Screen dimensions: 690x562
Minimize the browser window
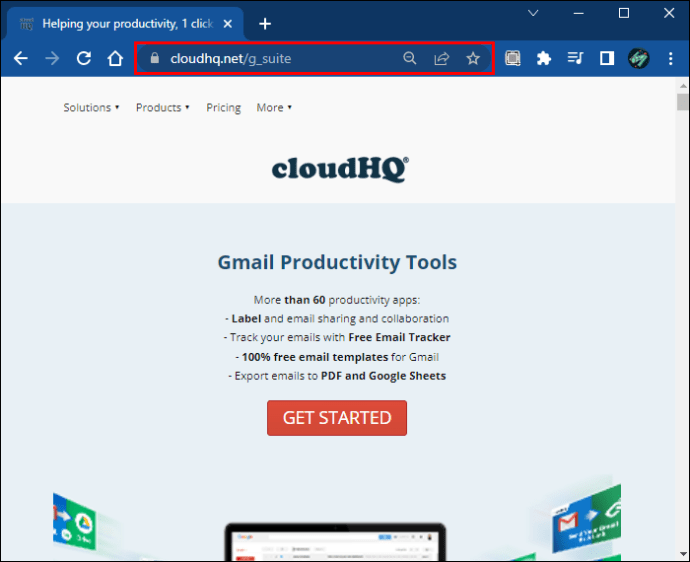tap(579, 13)
